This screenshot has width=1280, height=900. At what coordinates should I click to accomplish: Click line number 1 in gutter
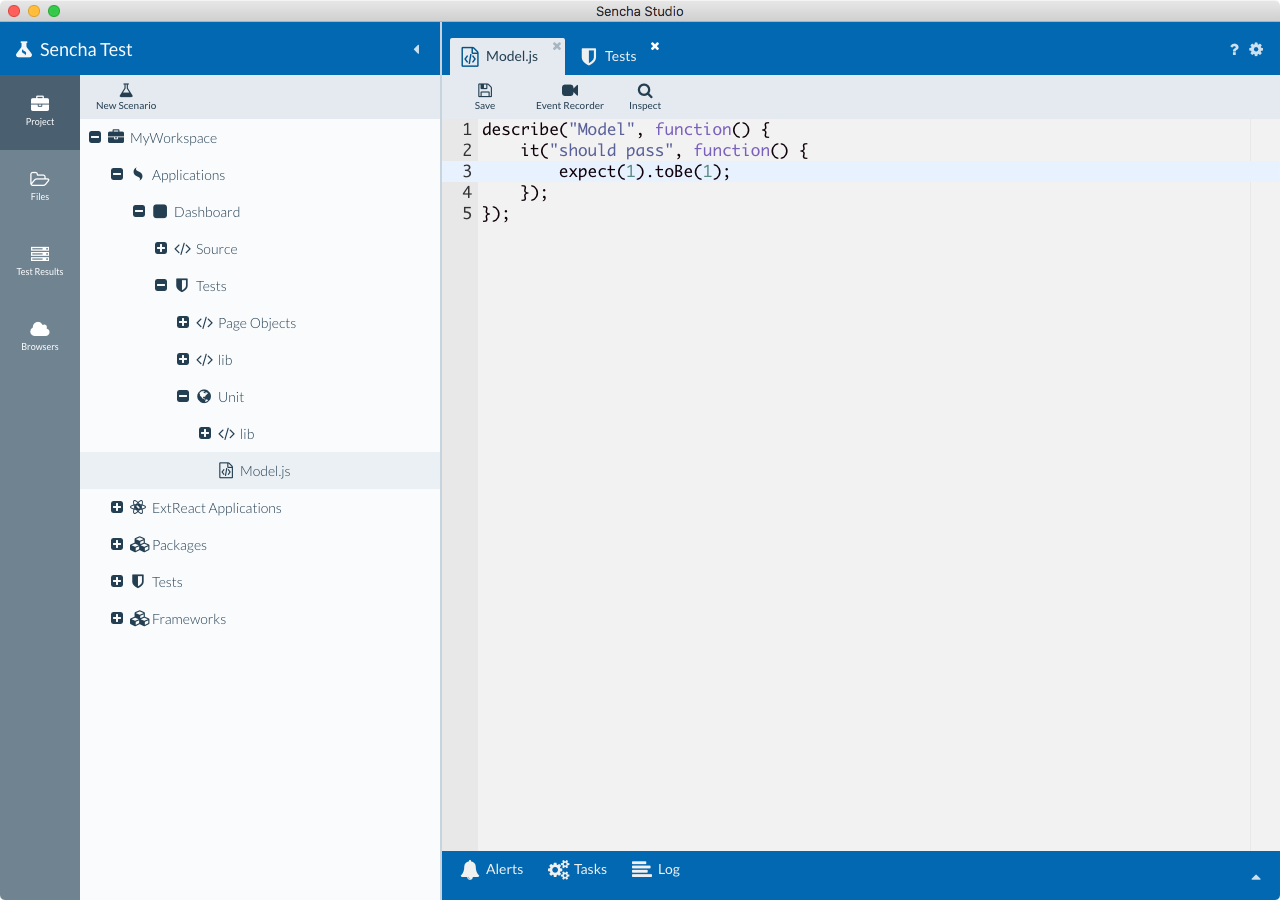(467, 129)
